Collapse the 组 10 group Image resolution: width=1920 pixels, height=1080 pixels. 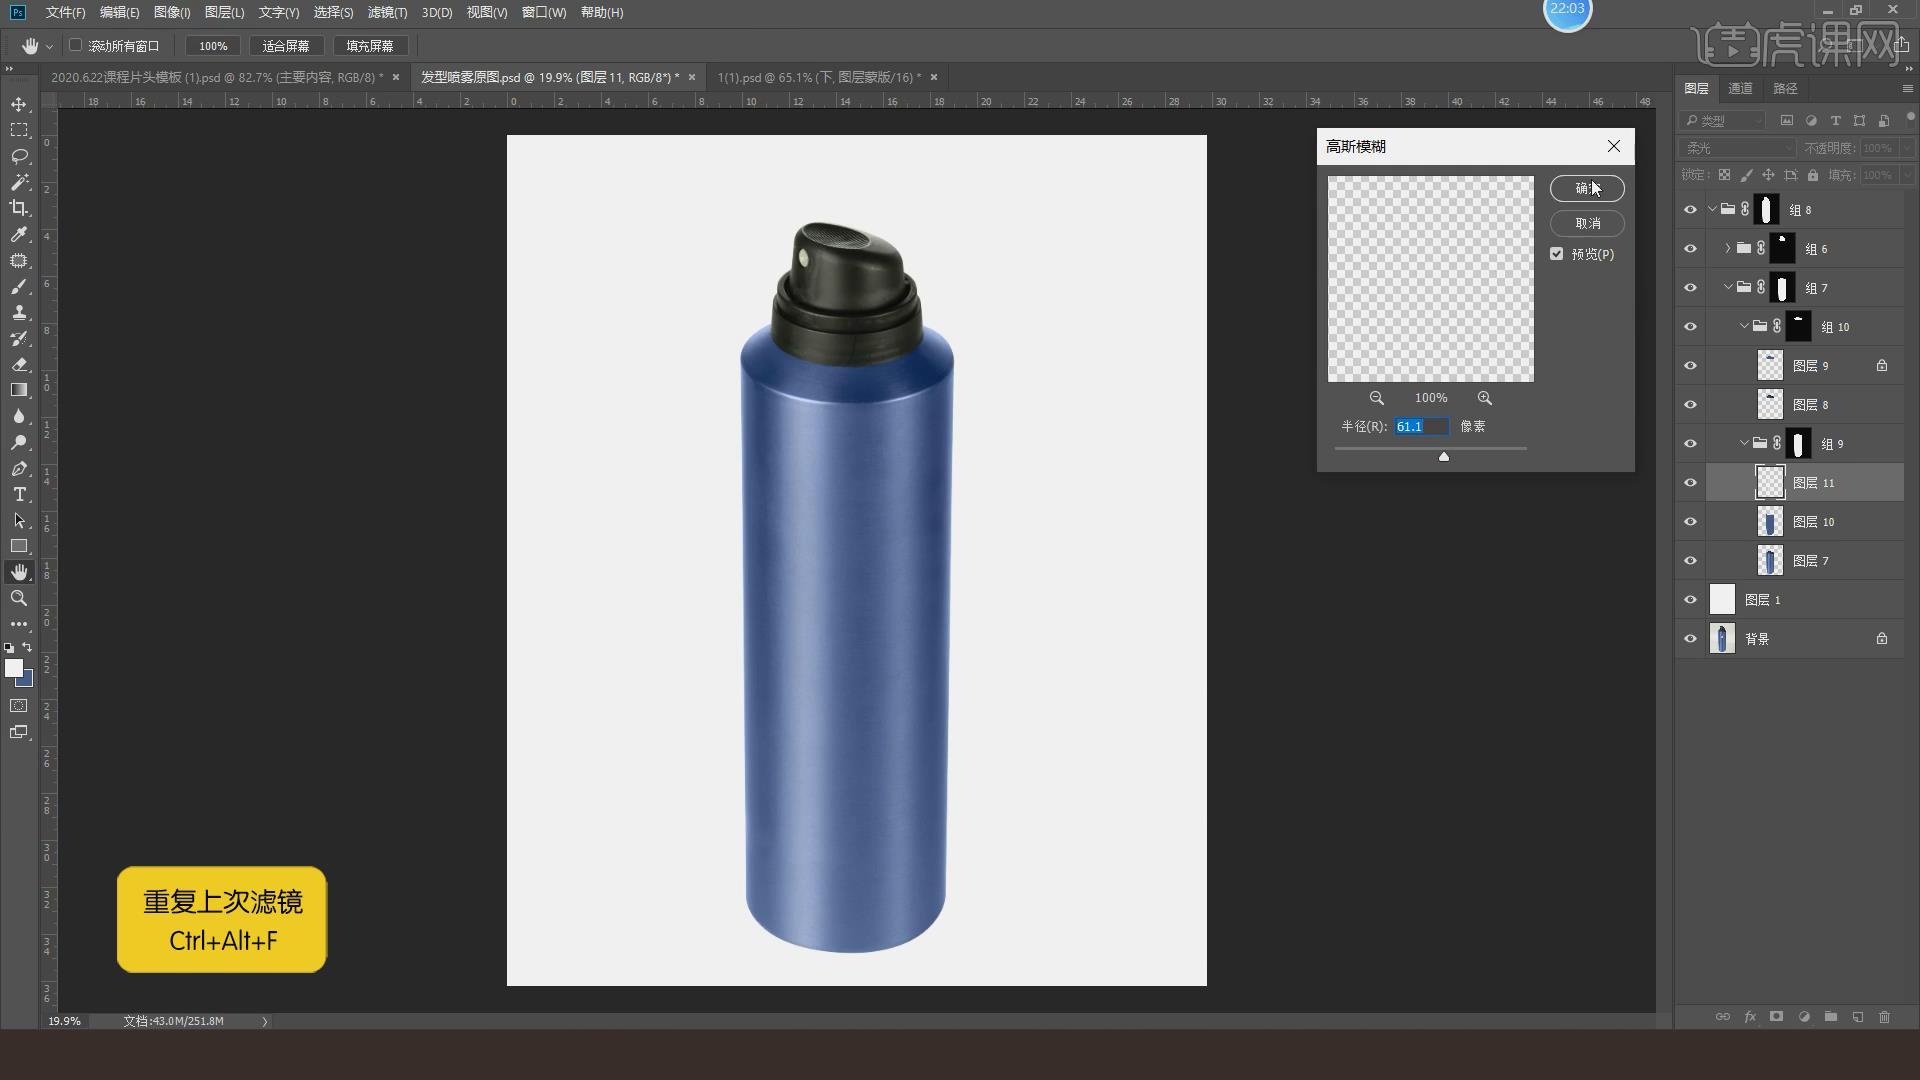1743,326
